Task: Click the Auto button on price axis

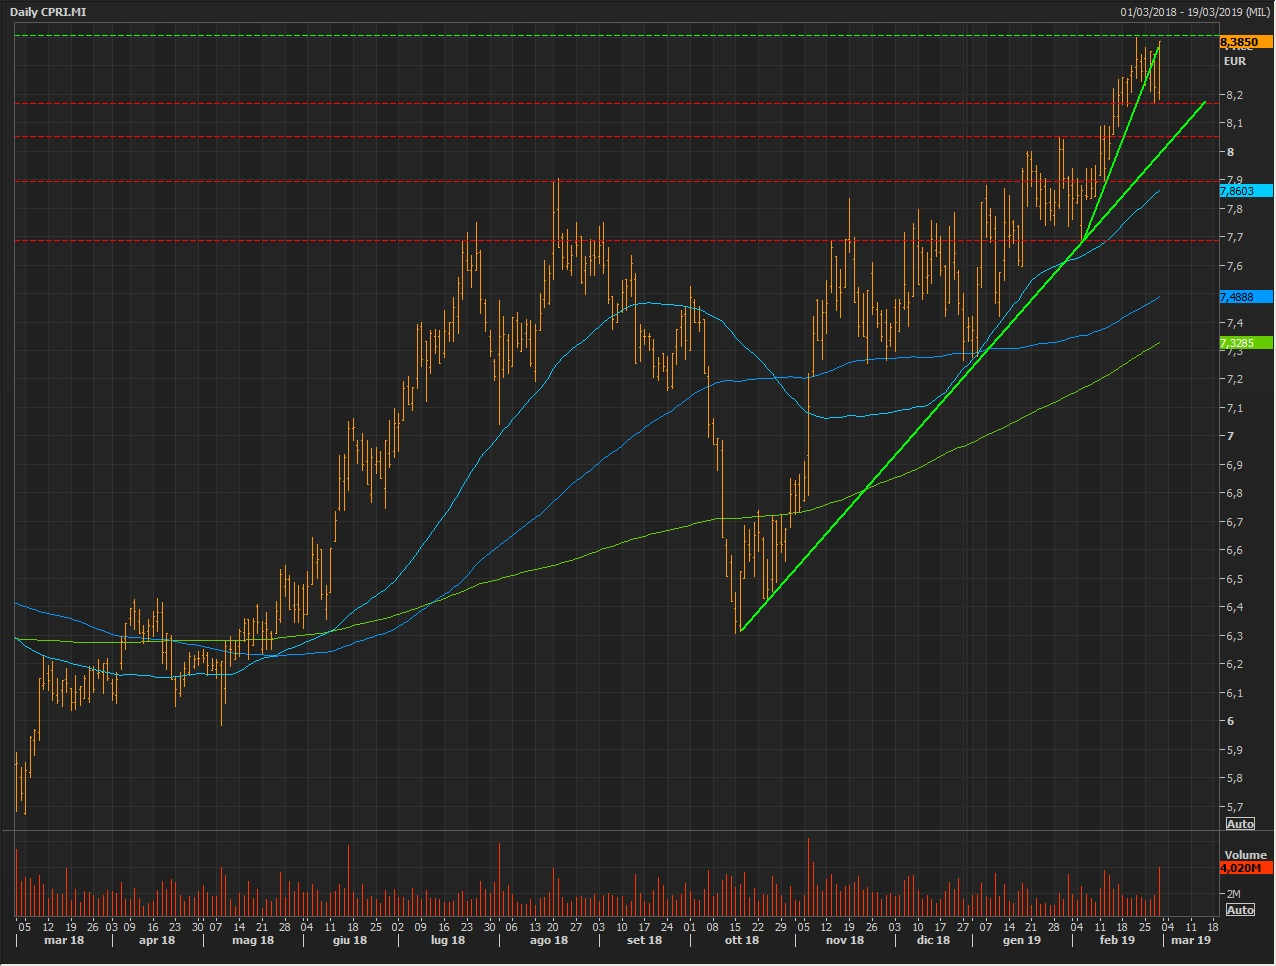Action: pos(1240,824)
